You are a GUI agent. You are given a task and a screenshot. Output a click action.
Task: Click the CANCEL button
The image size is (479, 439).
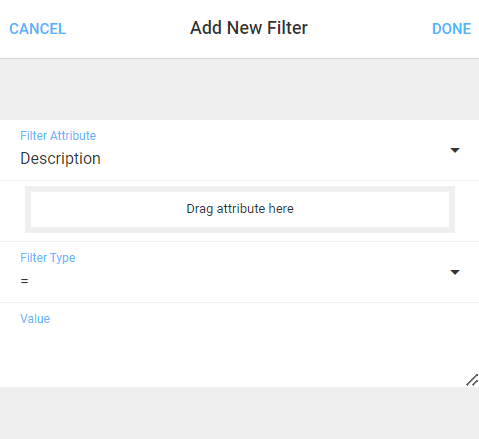(x=38, y=29)
